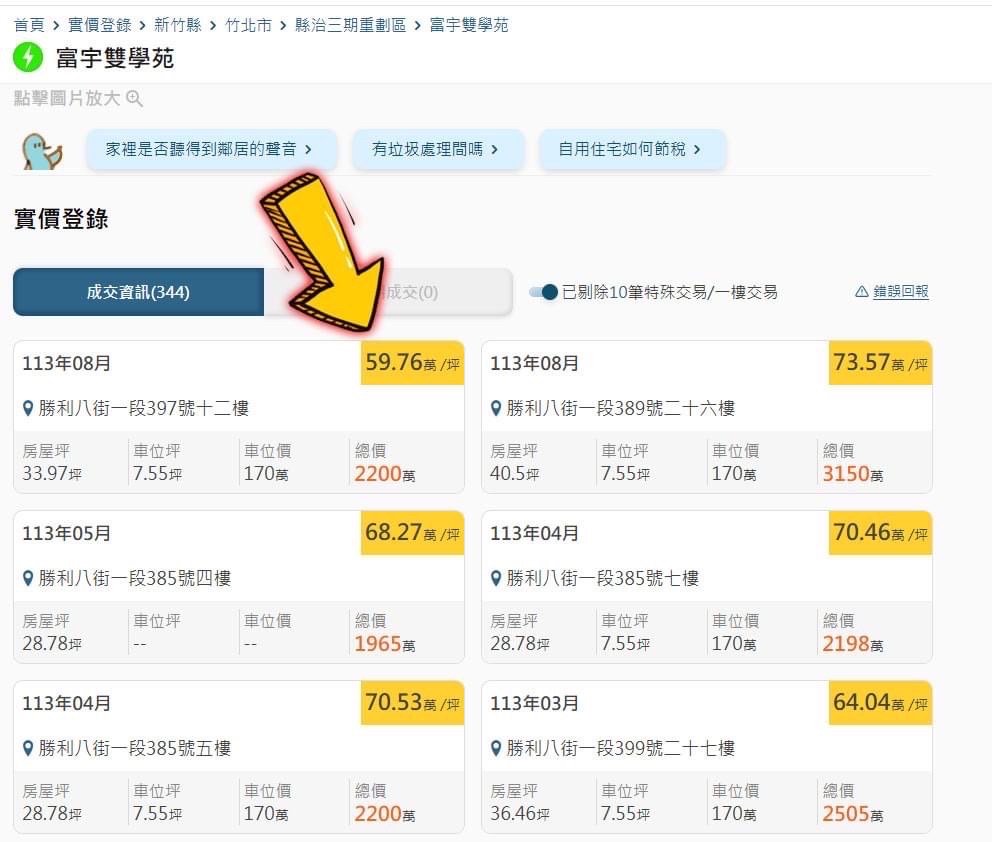Click the 錯誤回報 link
The width and height of the screenshot is (992, 842).
point(901,292)
